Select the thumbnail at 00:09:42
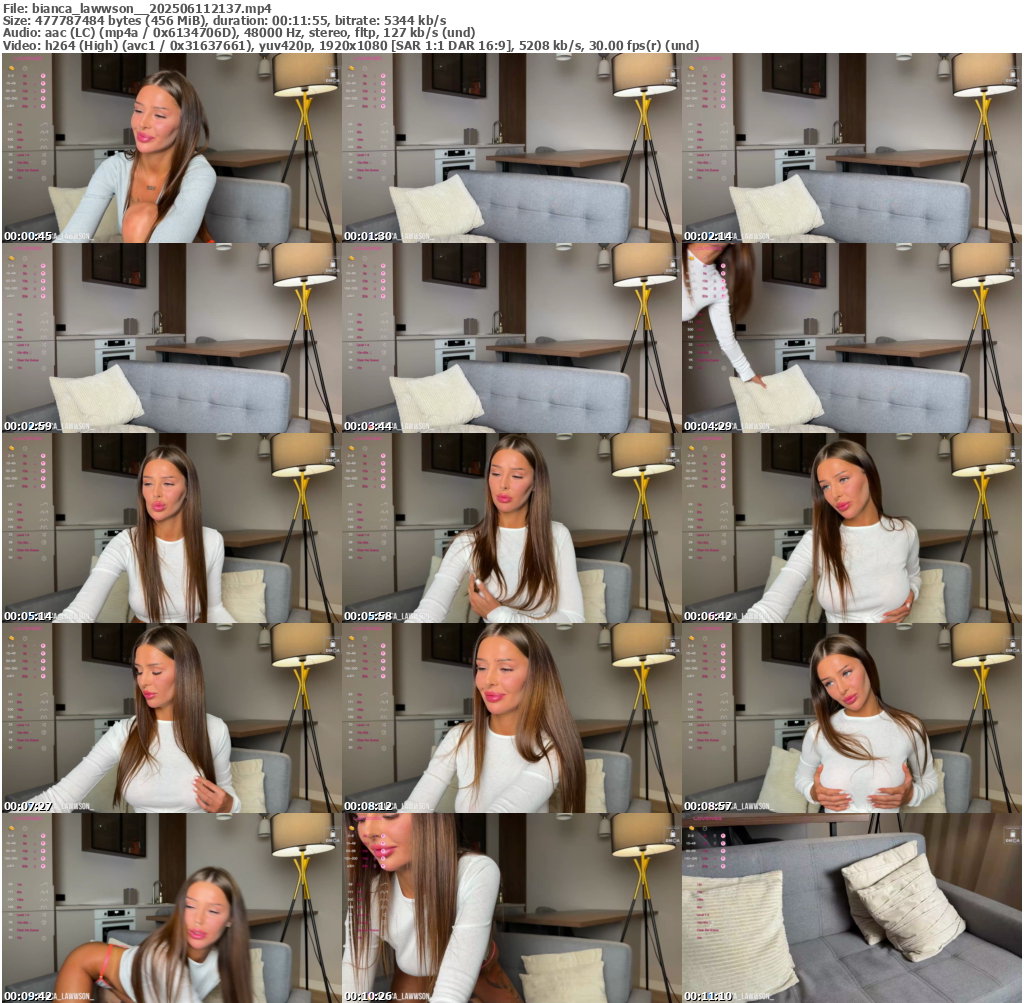1024x1003 pixels. (x=171, y=908)
